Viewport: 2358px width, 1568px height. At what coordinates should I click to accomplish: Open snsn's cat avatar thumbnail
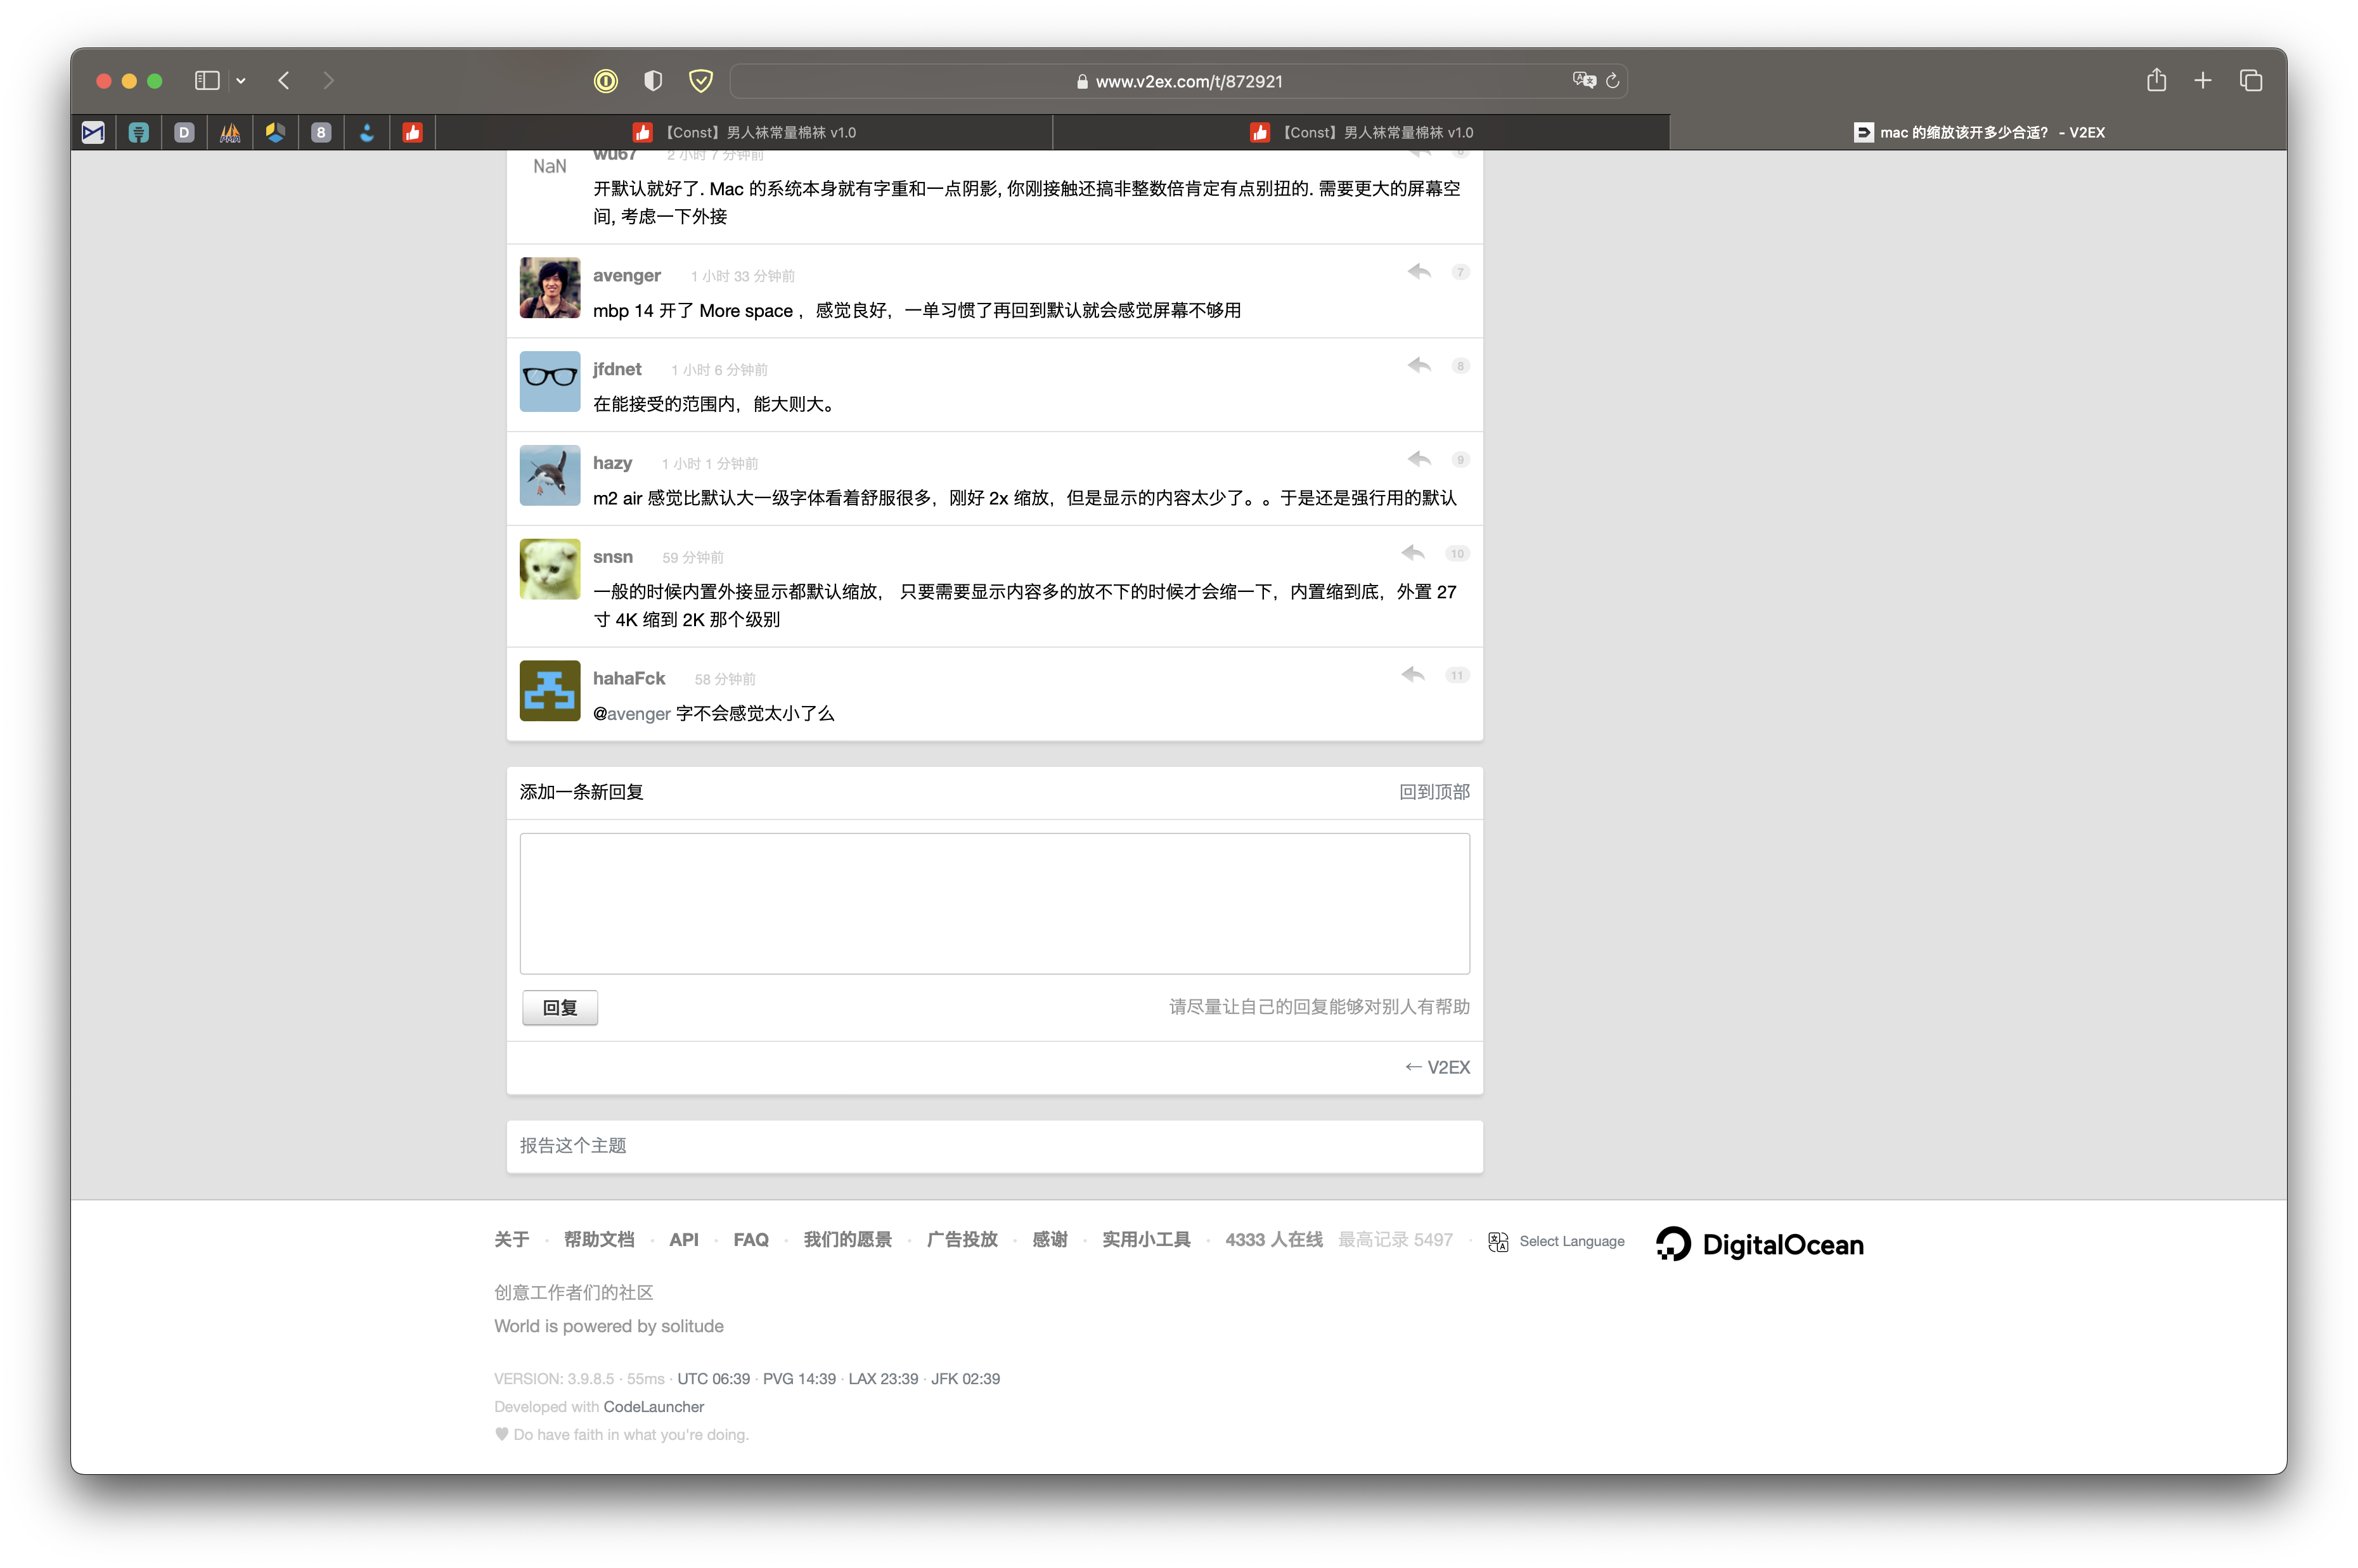point(550,569)
